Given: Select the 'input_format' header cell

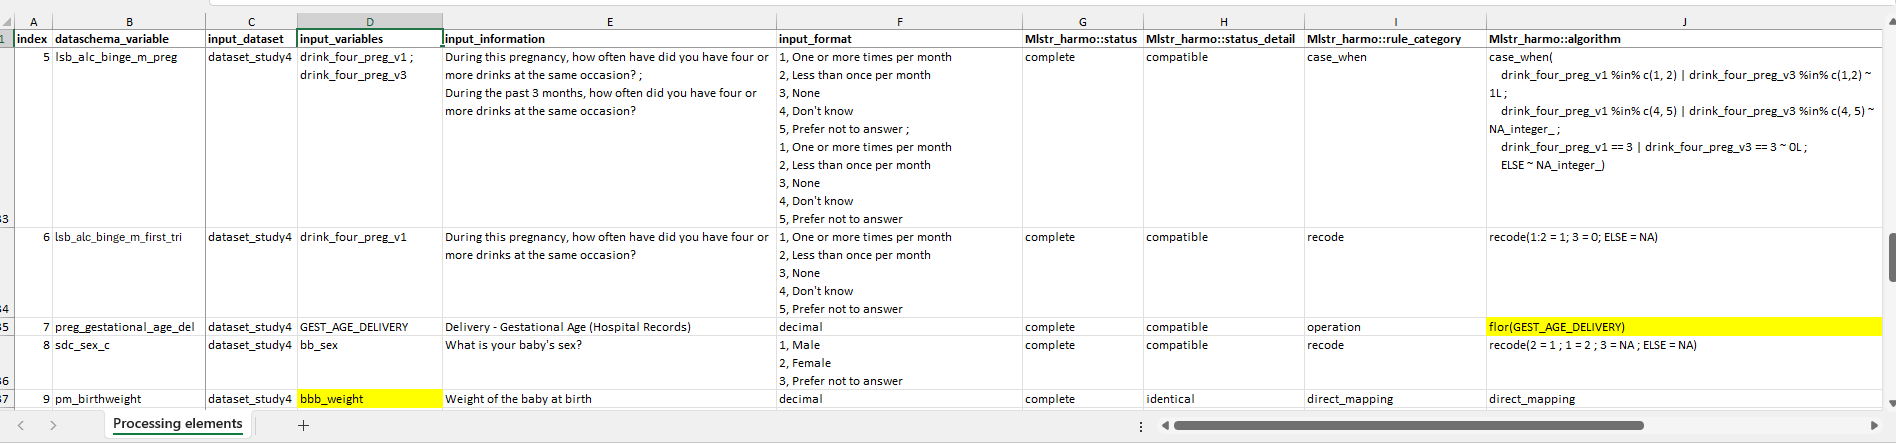Looking at the screenshot, I should pos(900,39).
